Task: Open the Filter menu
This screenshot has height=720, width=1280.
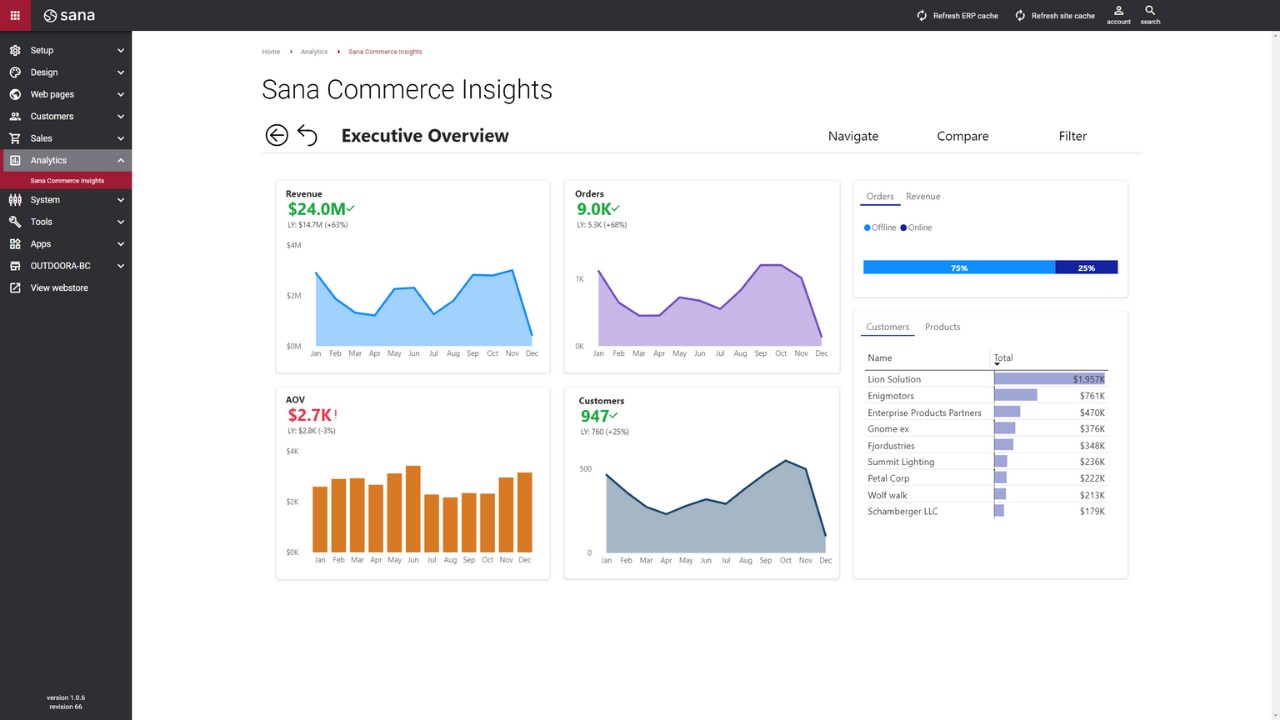Action: coord(1072,136)
